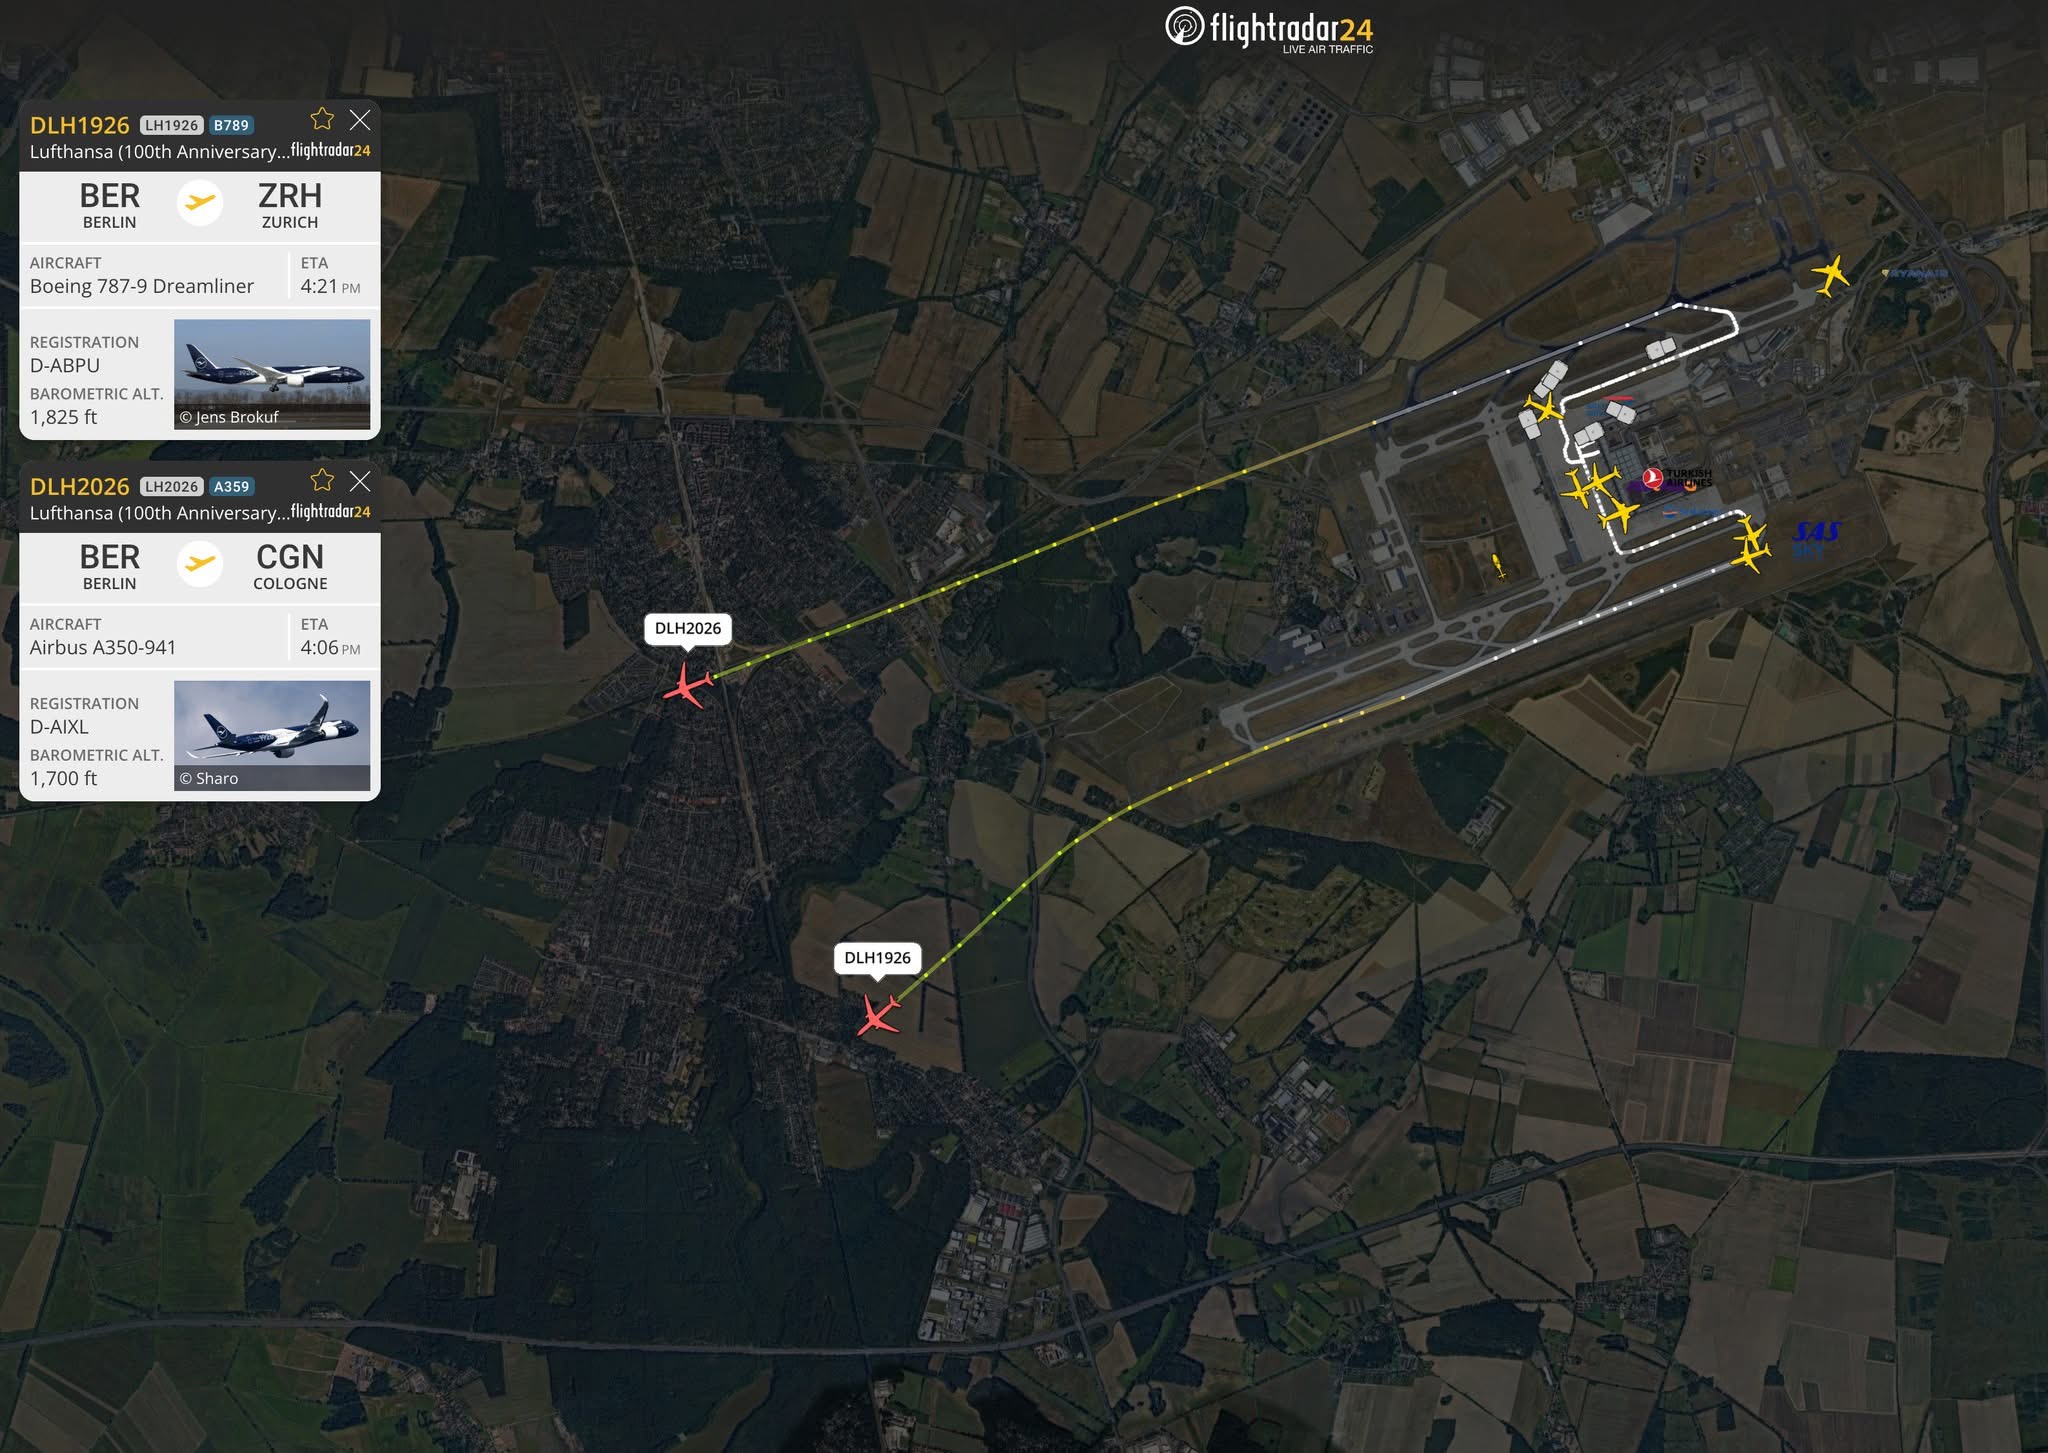Image resolution: width=2048 pixels, height=1453 pixels.
Task: Click the BER to ZRH route plane icon
Action: pyautogui.click(x=200, y=202)
